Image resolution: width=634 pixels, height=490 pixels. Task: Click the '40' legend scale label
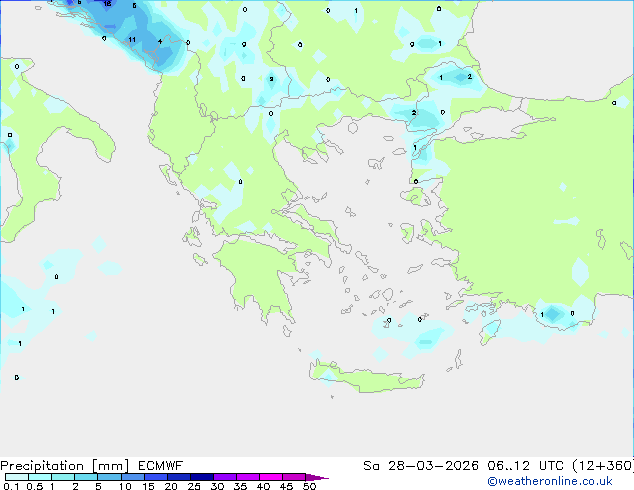click(263, 486)
